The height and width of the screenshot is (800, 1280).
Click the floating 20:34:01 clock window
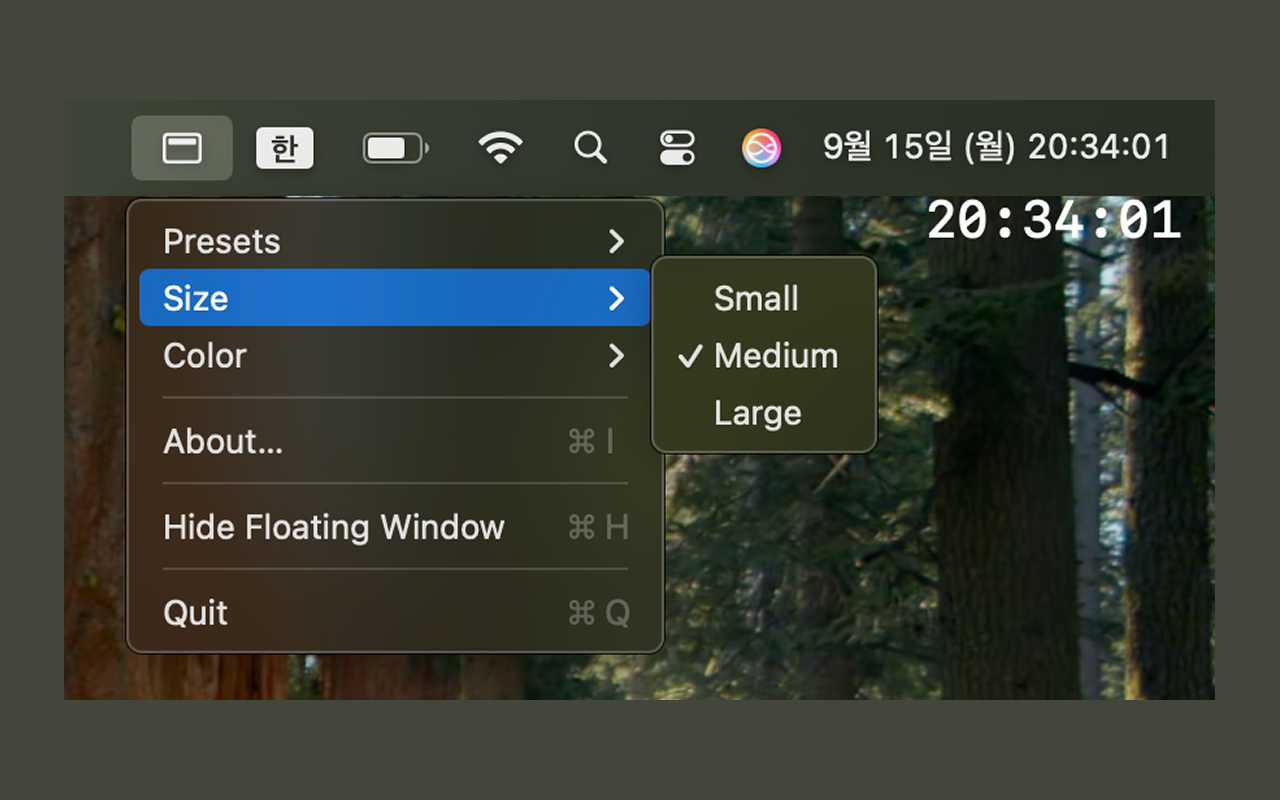tap(1054, 220)
